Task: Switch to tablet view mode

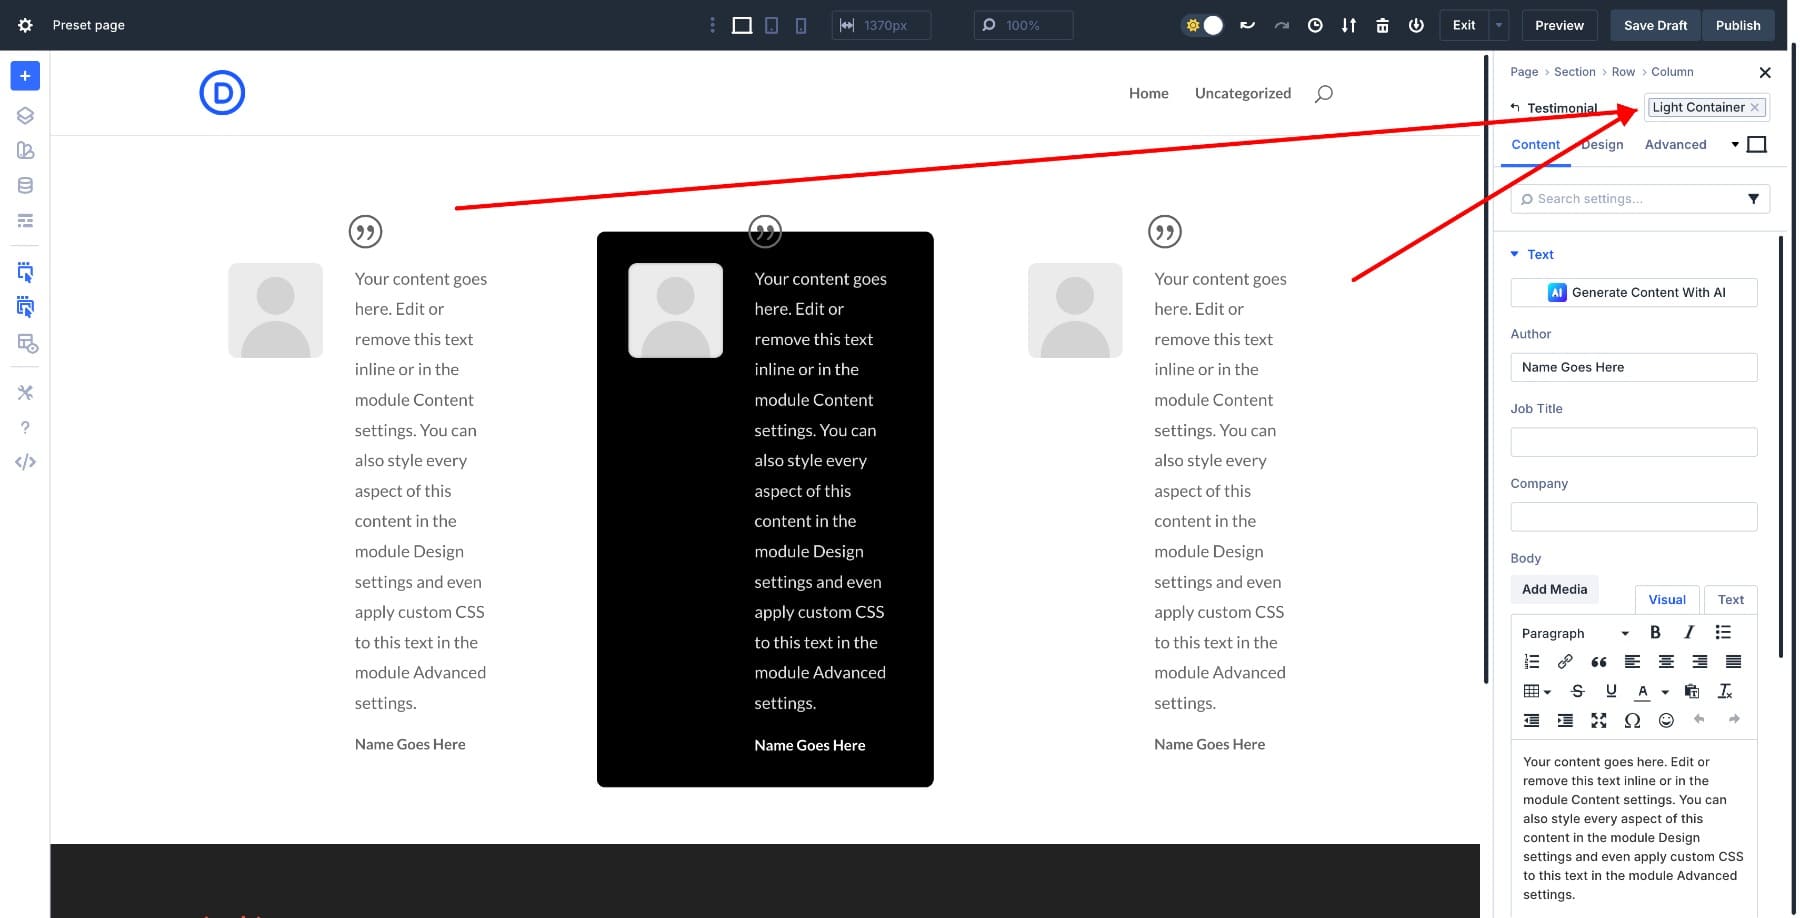Action: (x=771, y=25)
